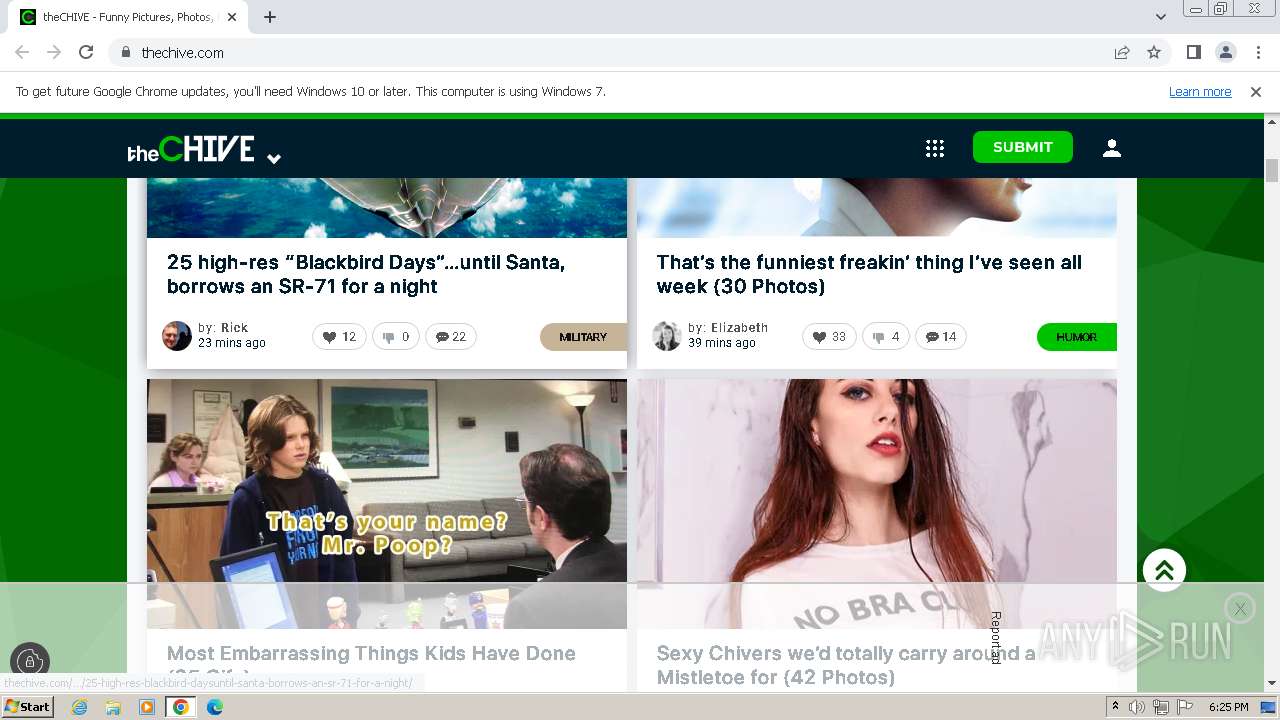Image resolution: width=1280 pixels, height=720 pixels.
Task: Go back with browser back arrow
Action: tap(22, 52)
